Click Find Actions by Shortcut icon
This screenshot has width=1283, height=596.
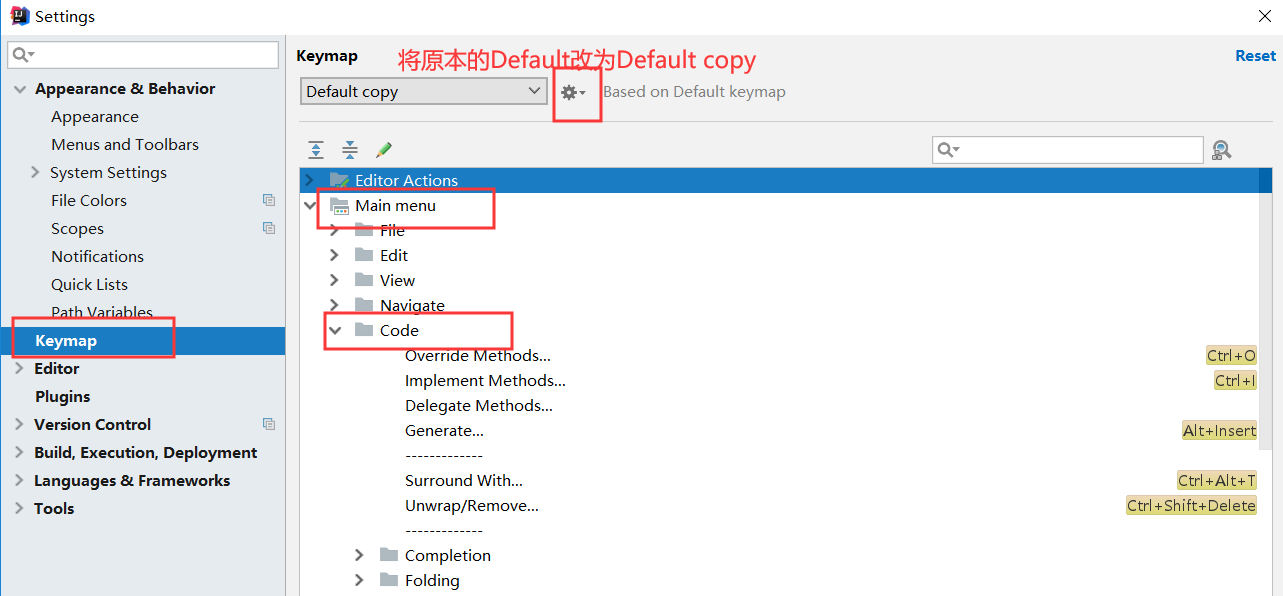click(x=1221, y=150)
